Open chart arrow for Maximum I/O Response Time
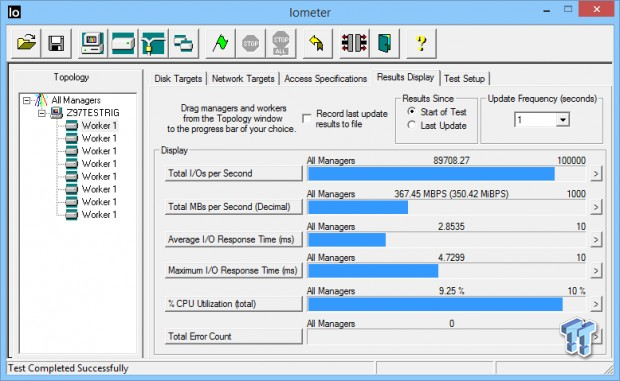 (596, 271)
